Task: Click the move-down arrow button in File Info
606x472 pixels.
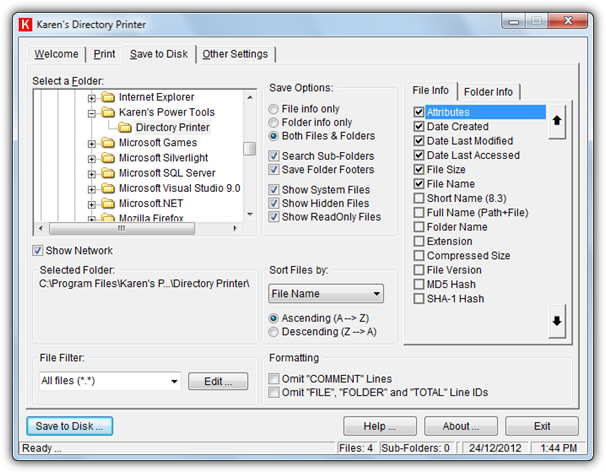Action: pos(557,322)
